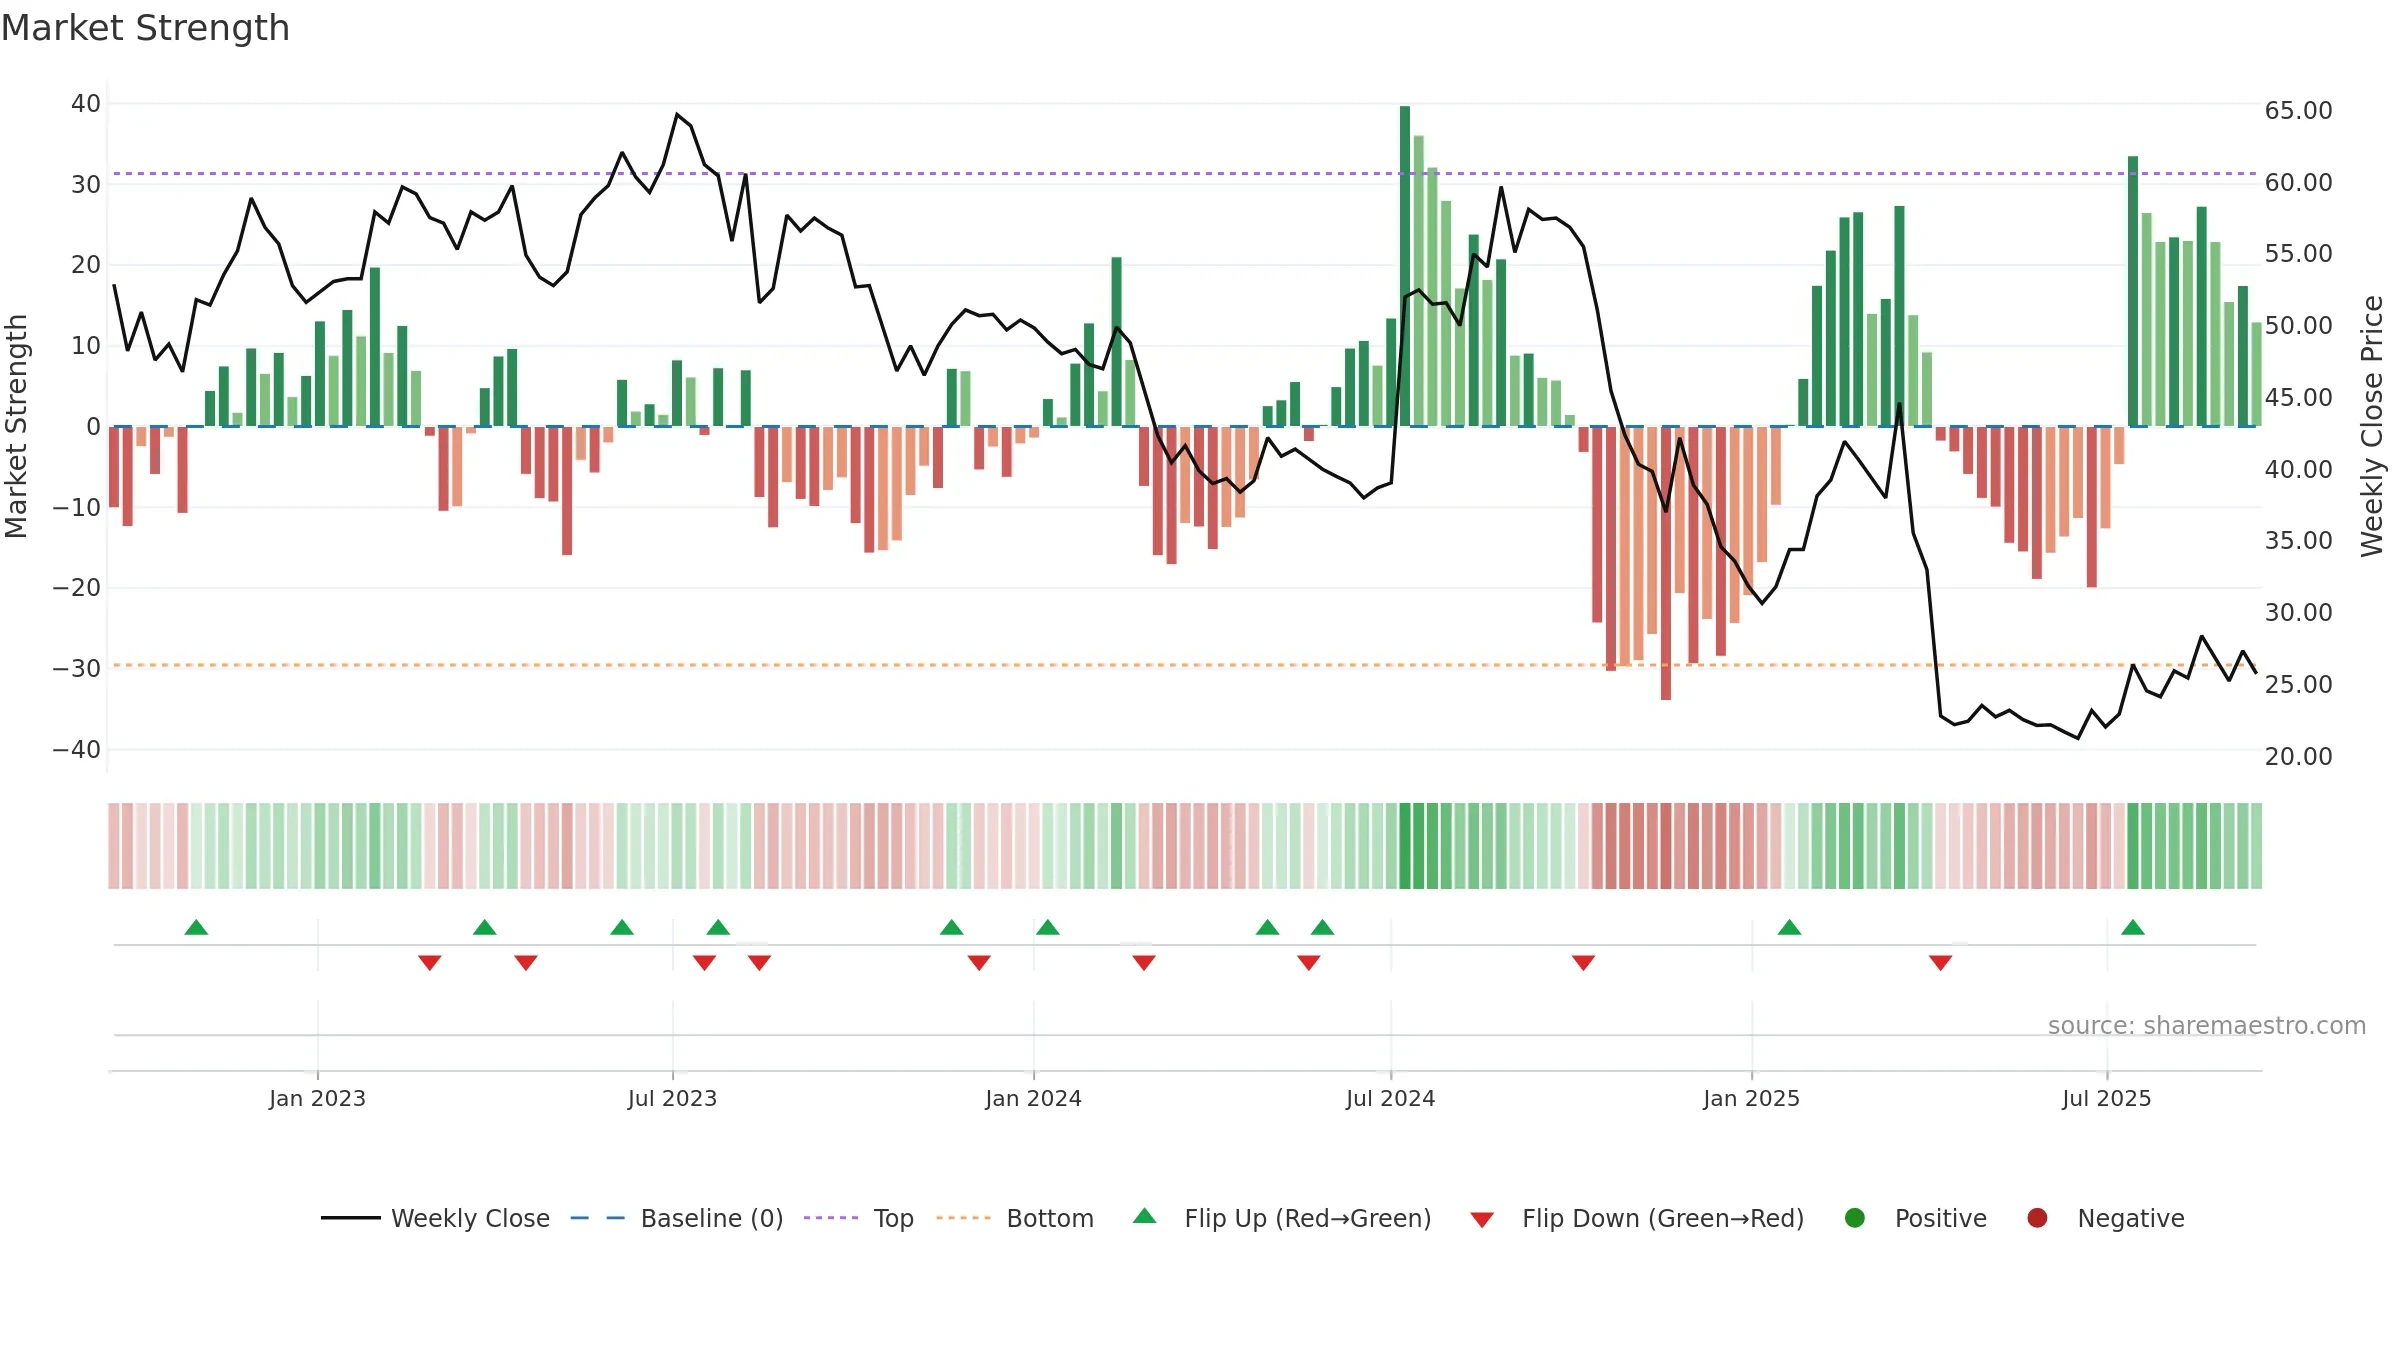Toggle the Negative legend entry
Image resolution: width=2400 pixels, height=1350 pixels.
click(x=2105, y=1218)
